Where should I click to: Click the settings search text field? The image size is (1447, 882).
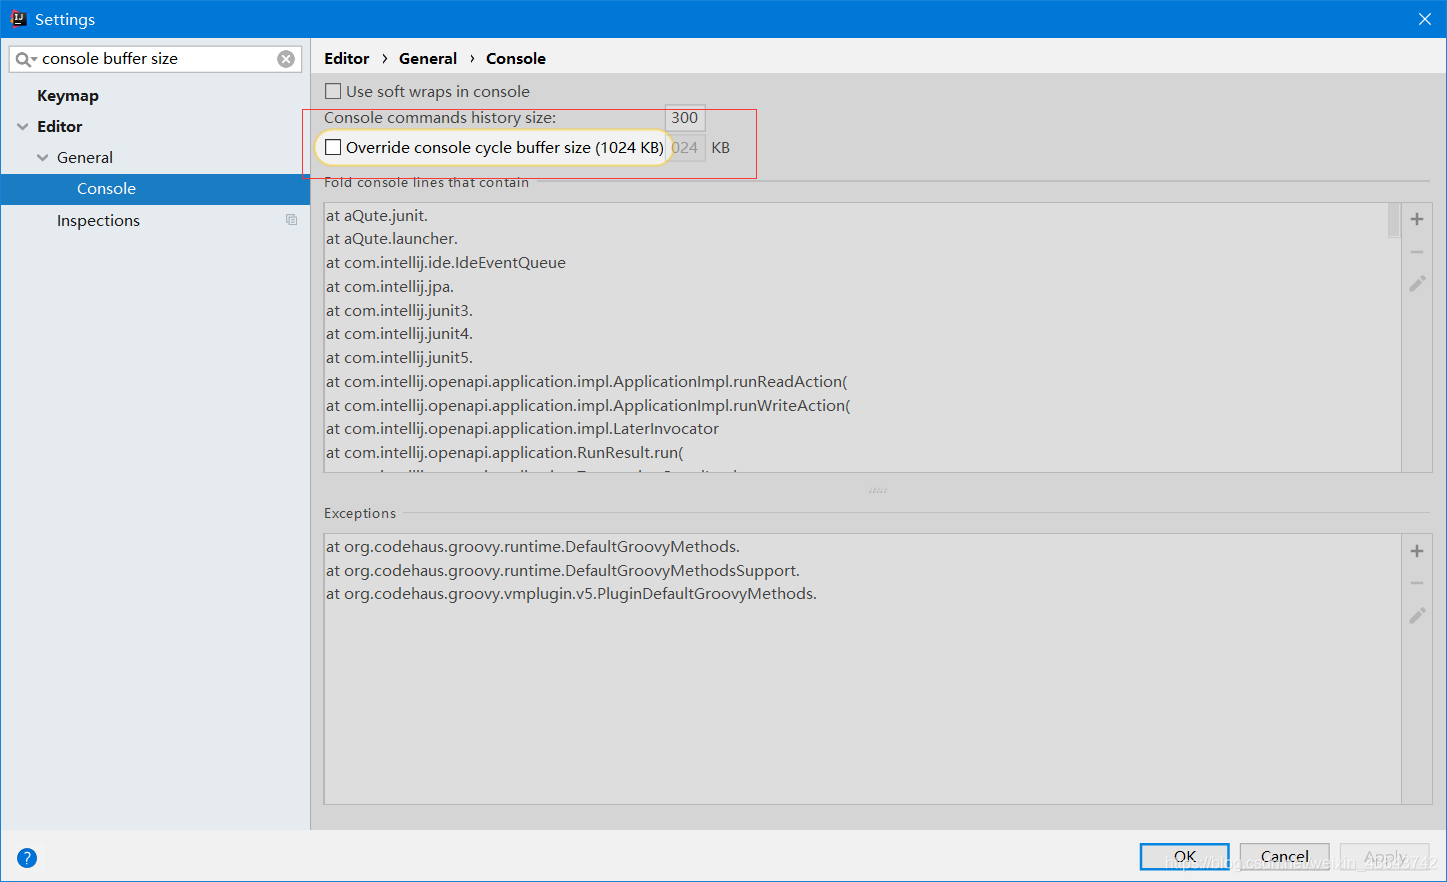pyautogui.click(x=156, y=59)
